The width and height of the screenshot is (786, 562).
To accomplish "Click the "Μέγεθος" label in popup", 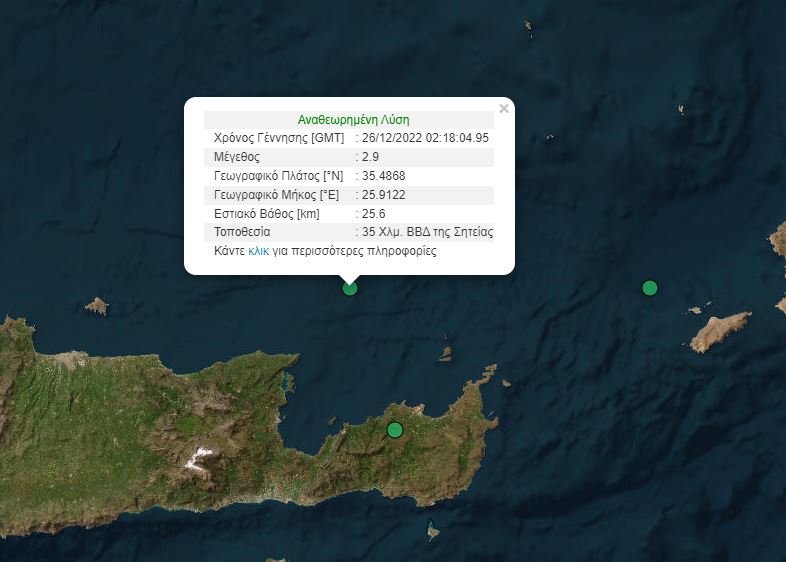I will 237,157.
